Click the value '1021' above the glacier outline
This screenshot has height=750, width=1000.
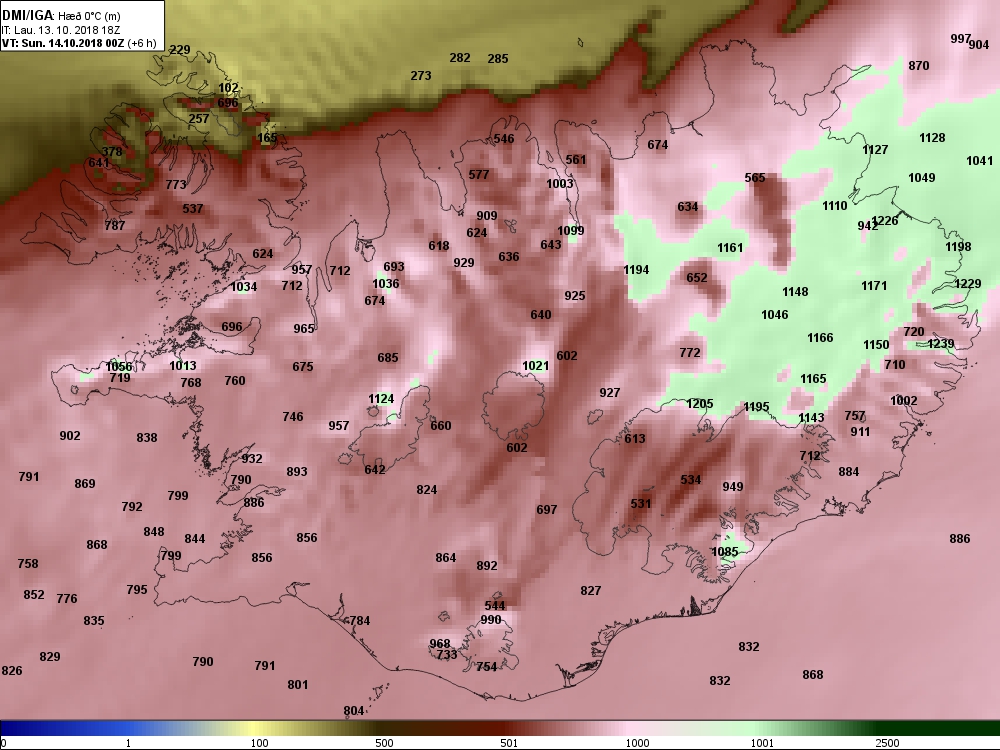coord(536,365)
